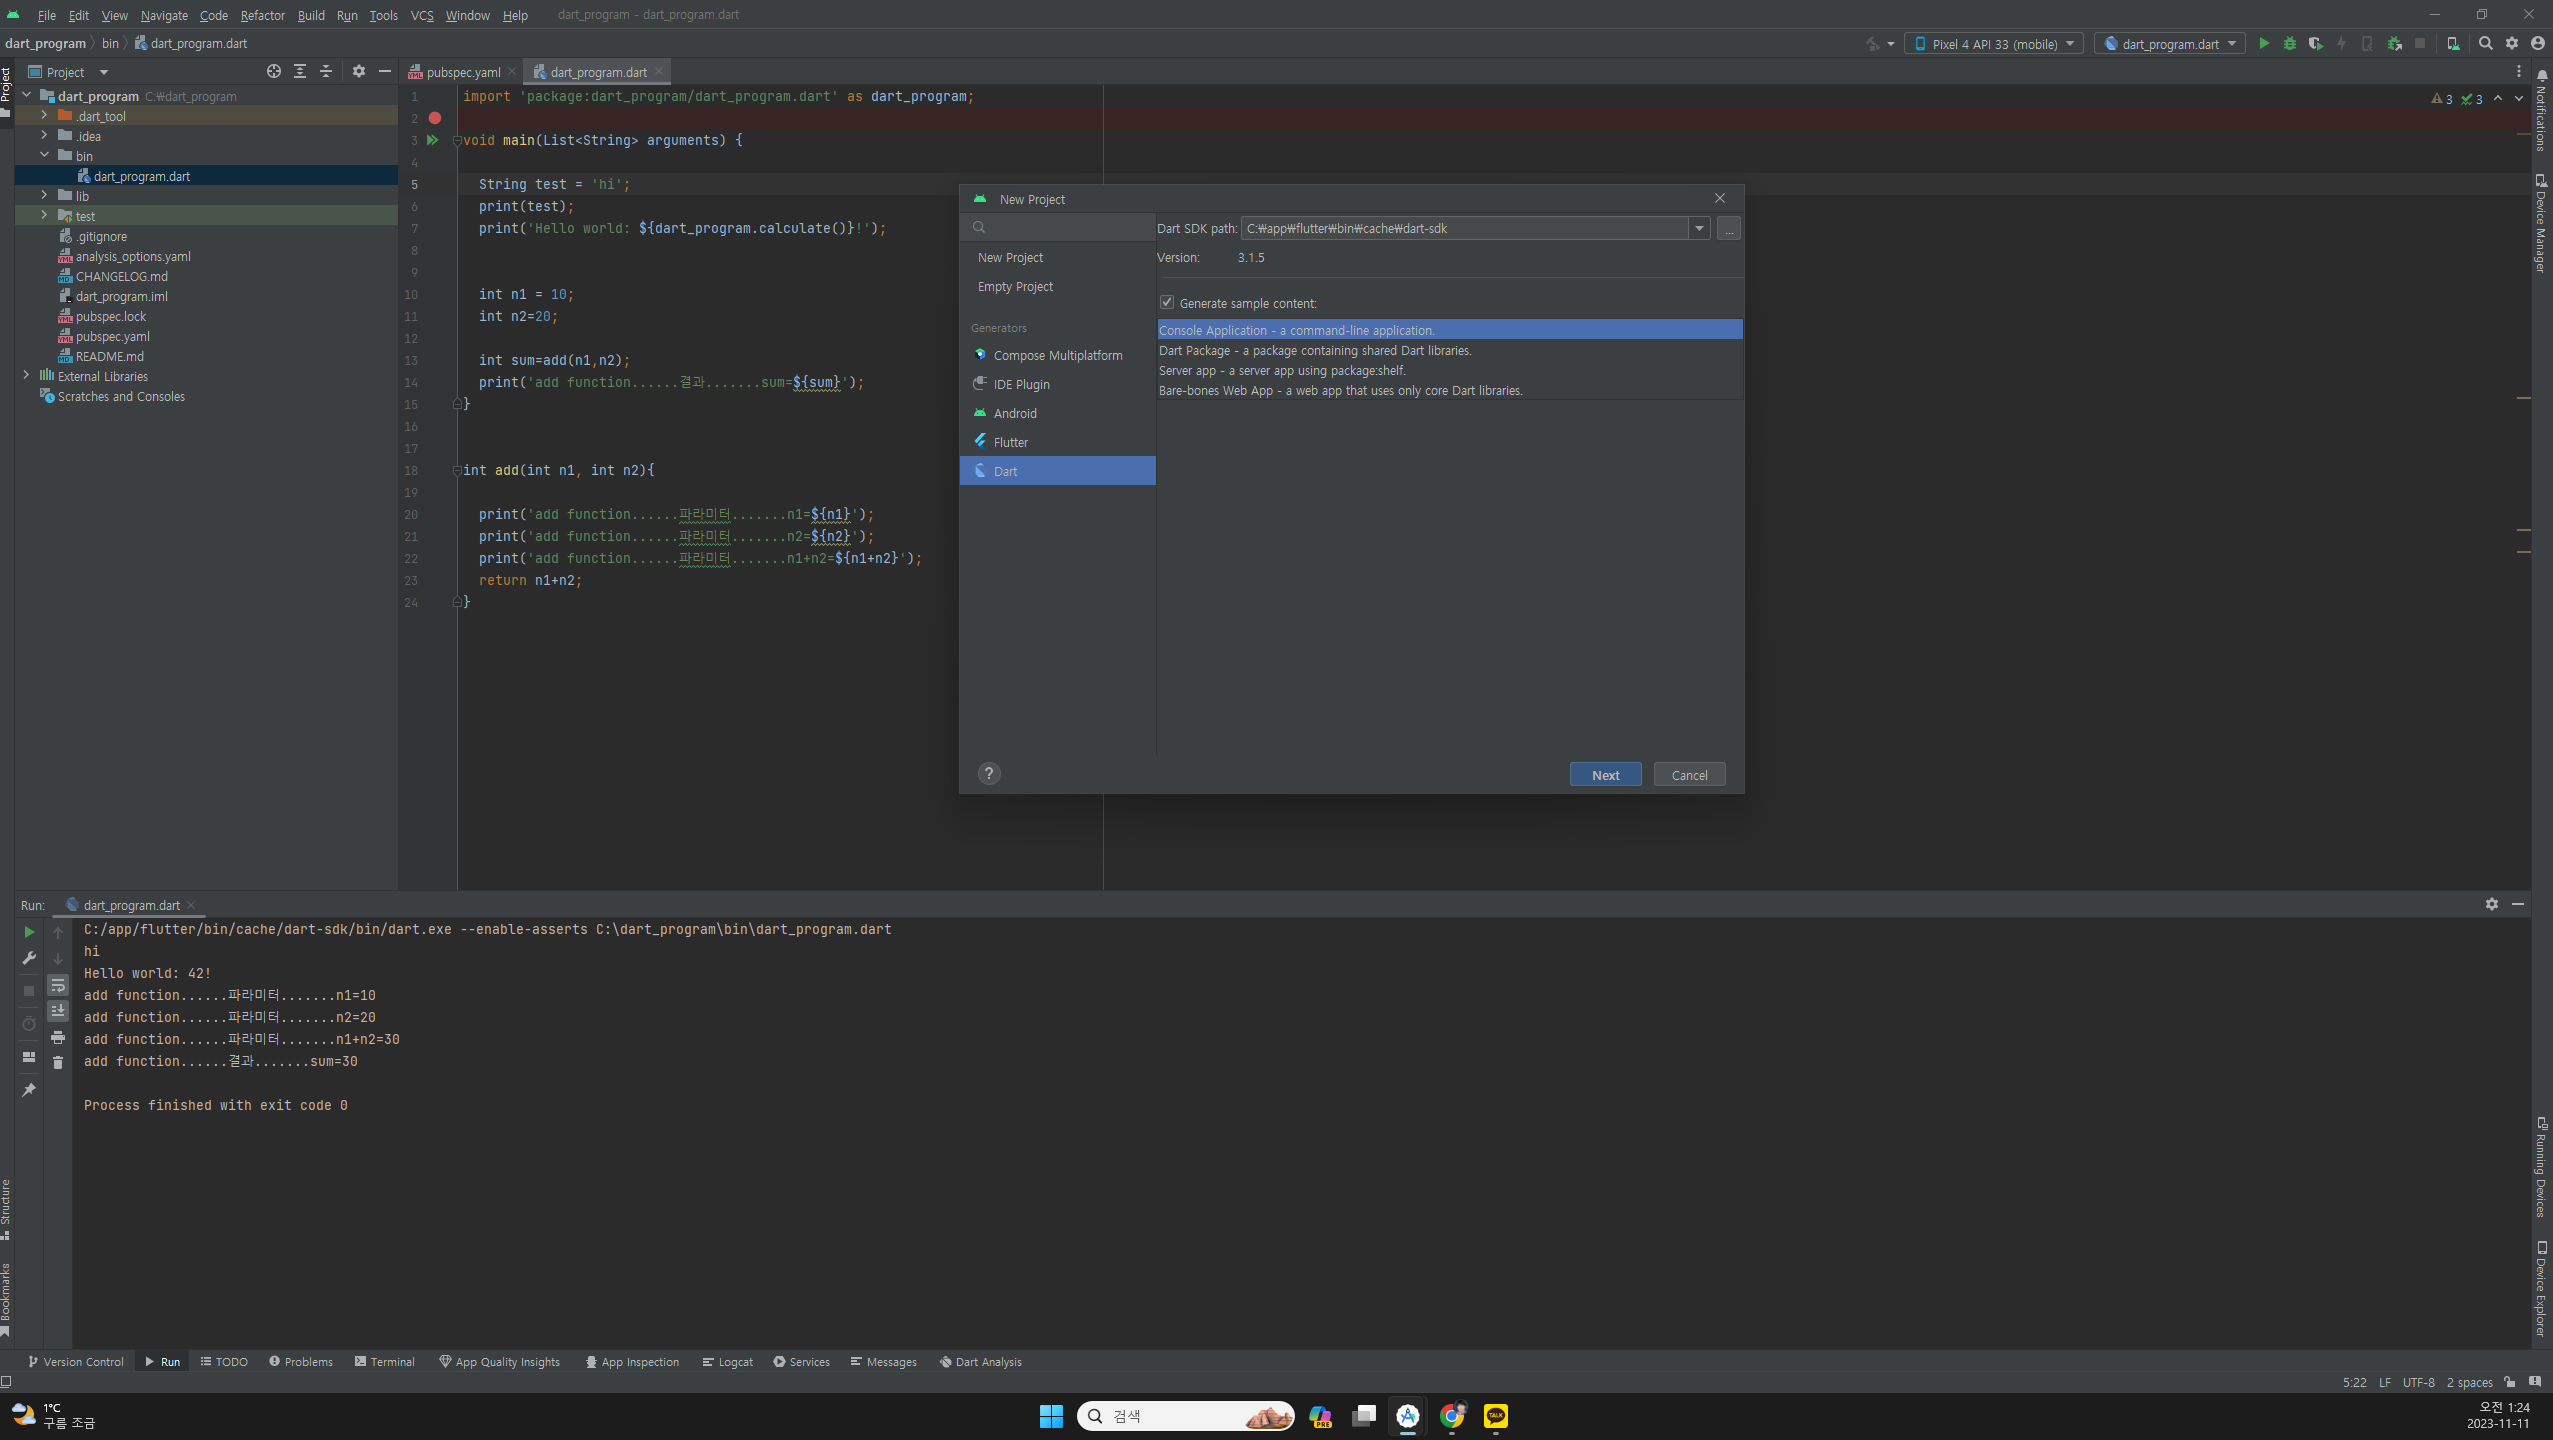2553x1440 pixels.
Task: Open Dart SDK path dropdown
Action: (1699, 229)
